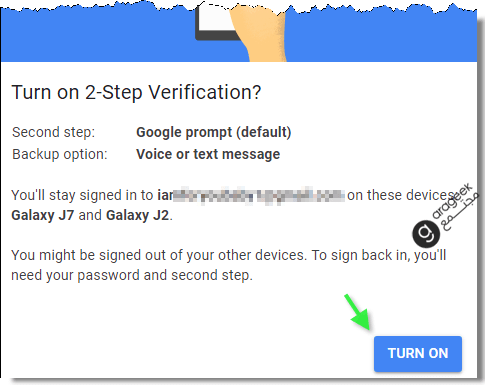Click 'Voice or text message' text

click(208, 154)
